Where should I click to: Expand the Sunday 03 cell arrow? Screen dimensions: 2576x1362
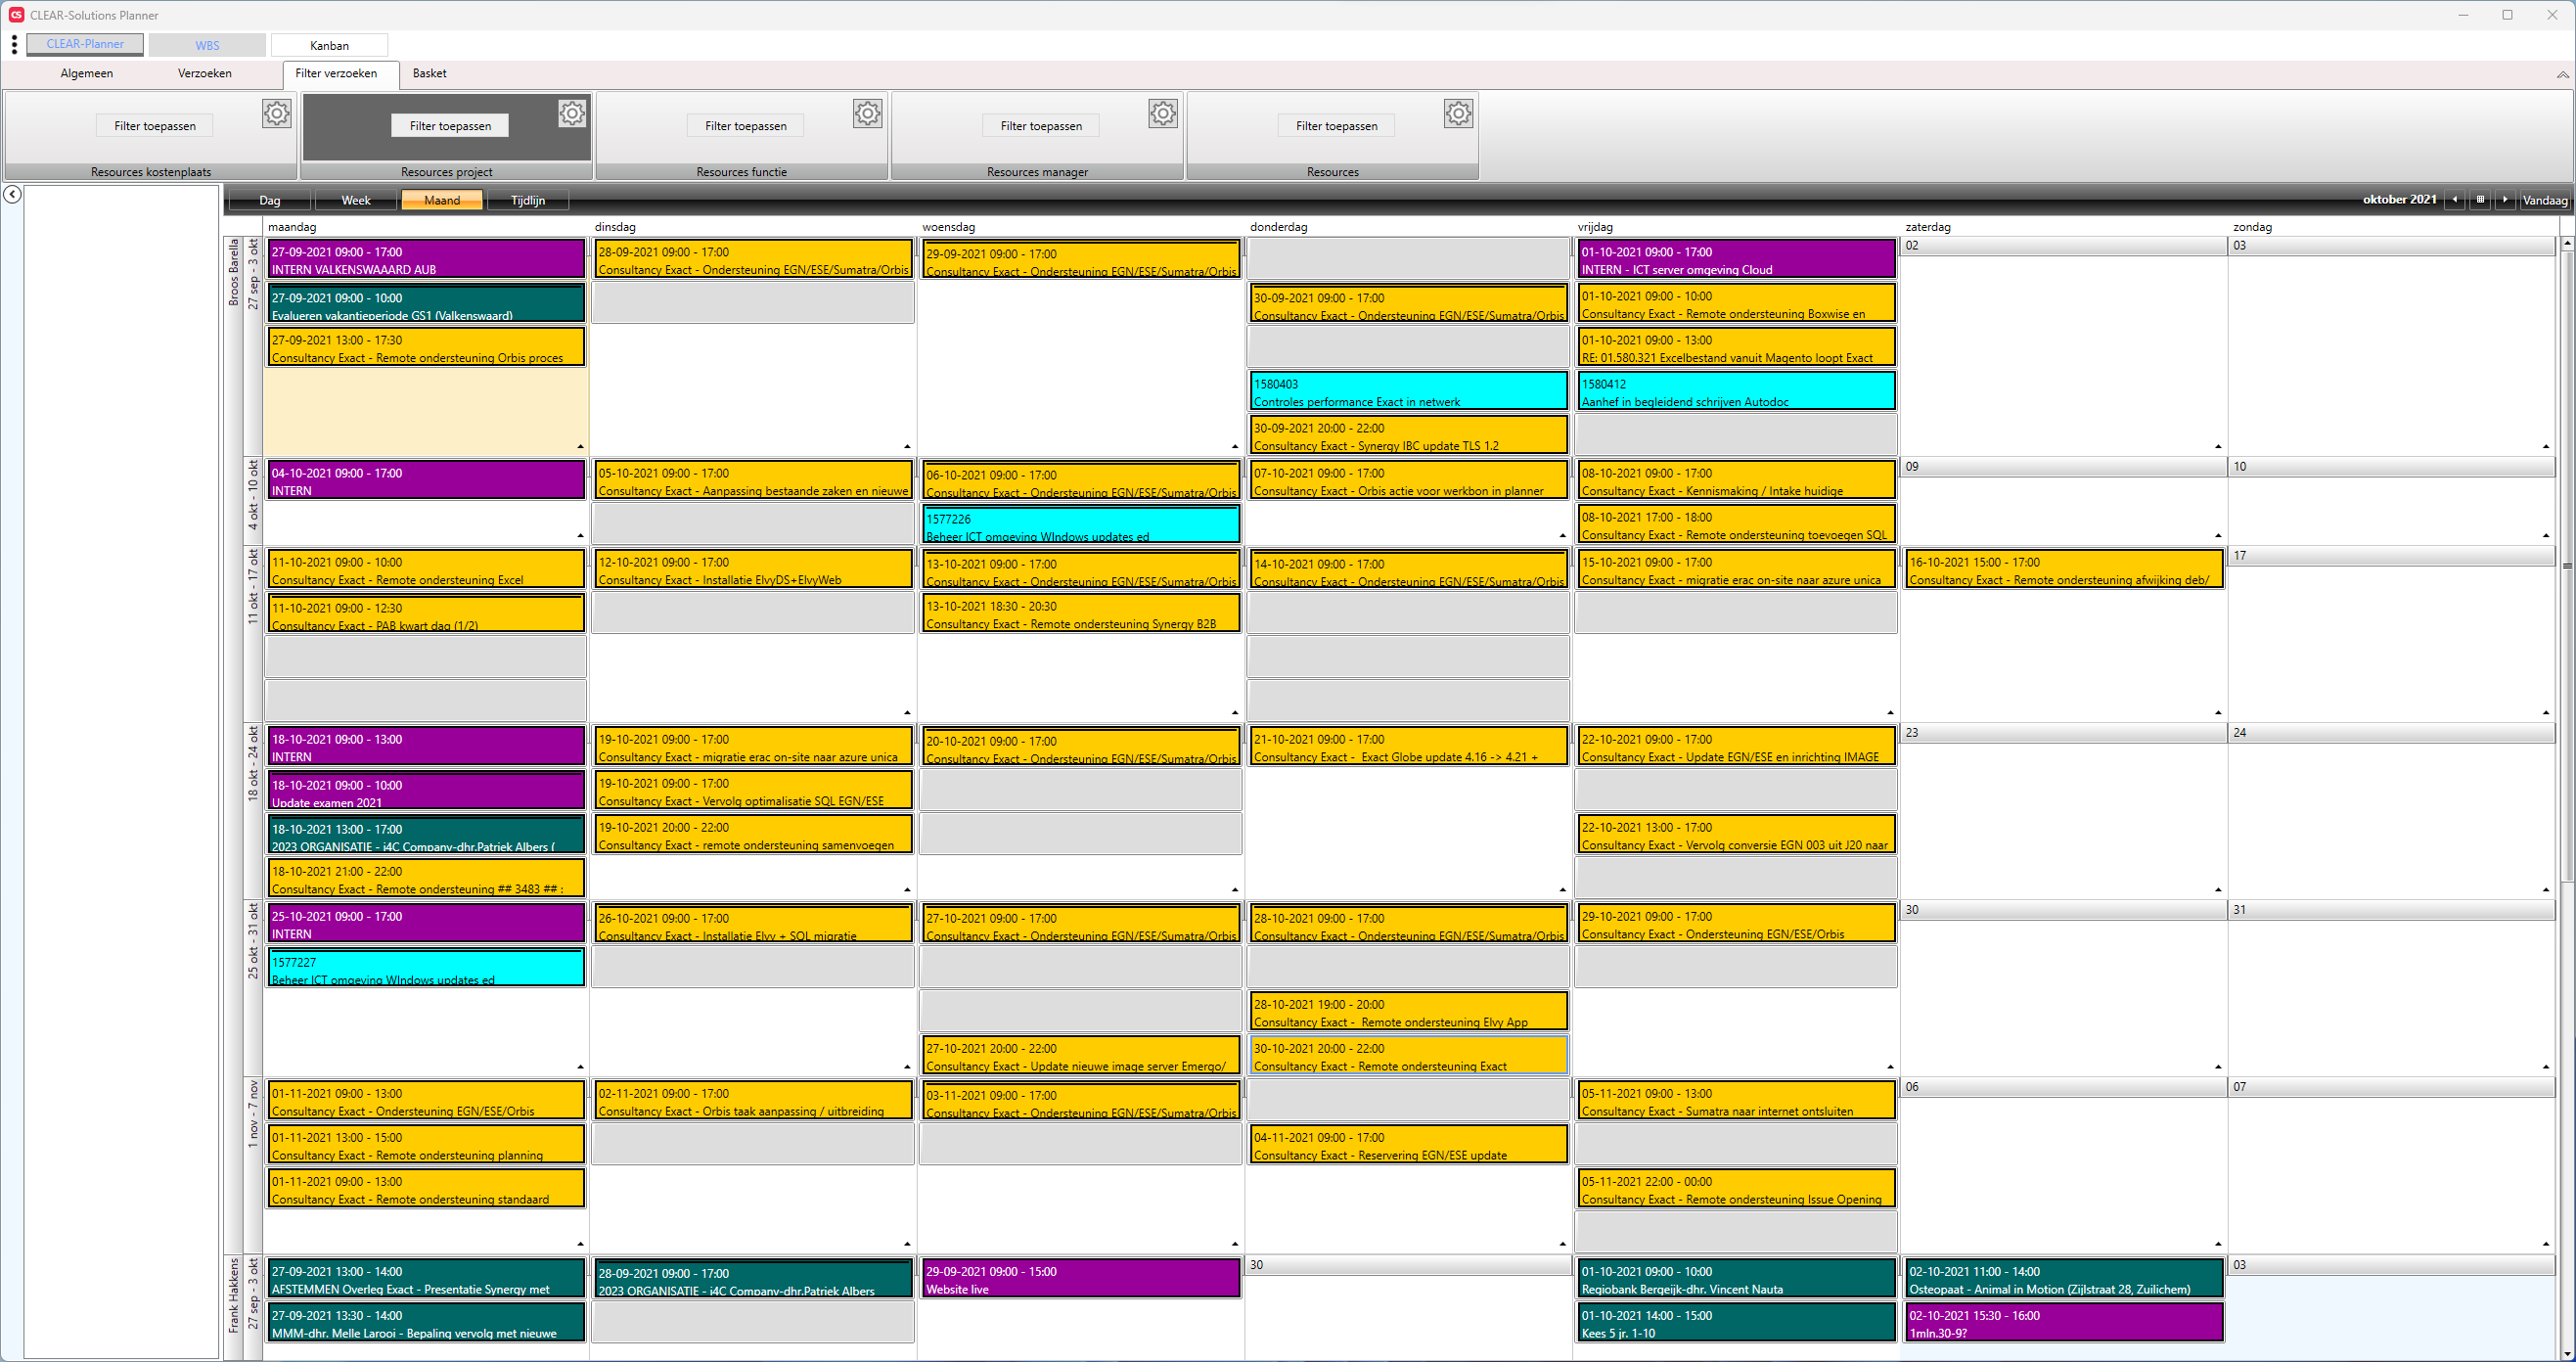[2546, 447]
